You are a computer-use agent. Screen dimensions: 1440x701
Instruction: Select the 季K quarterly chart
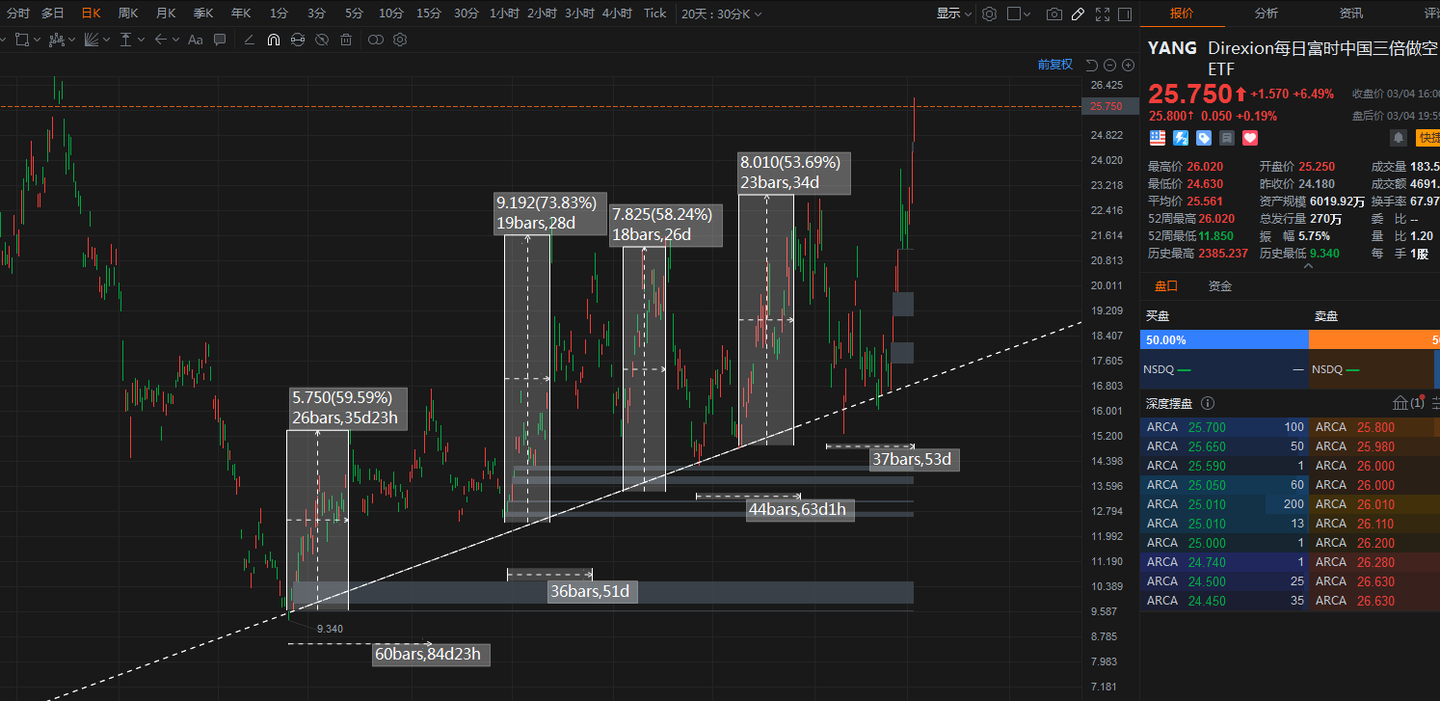203,14
